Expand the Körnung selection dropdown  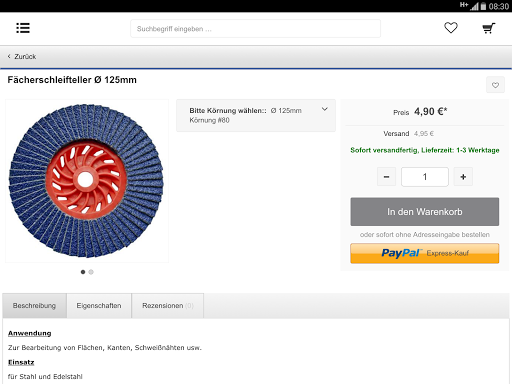[x=256, y=115]
